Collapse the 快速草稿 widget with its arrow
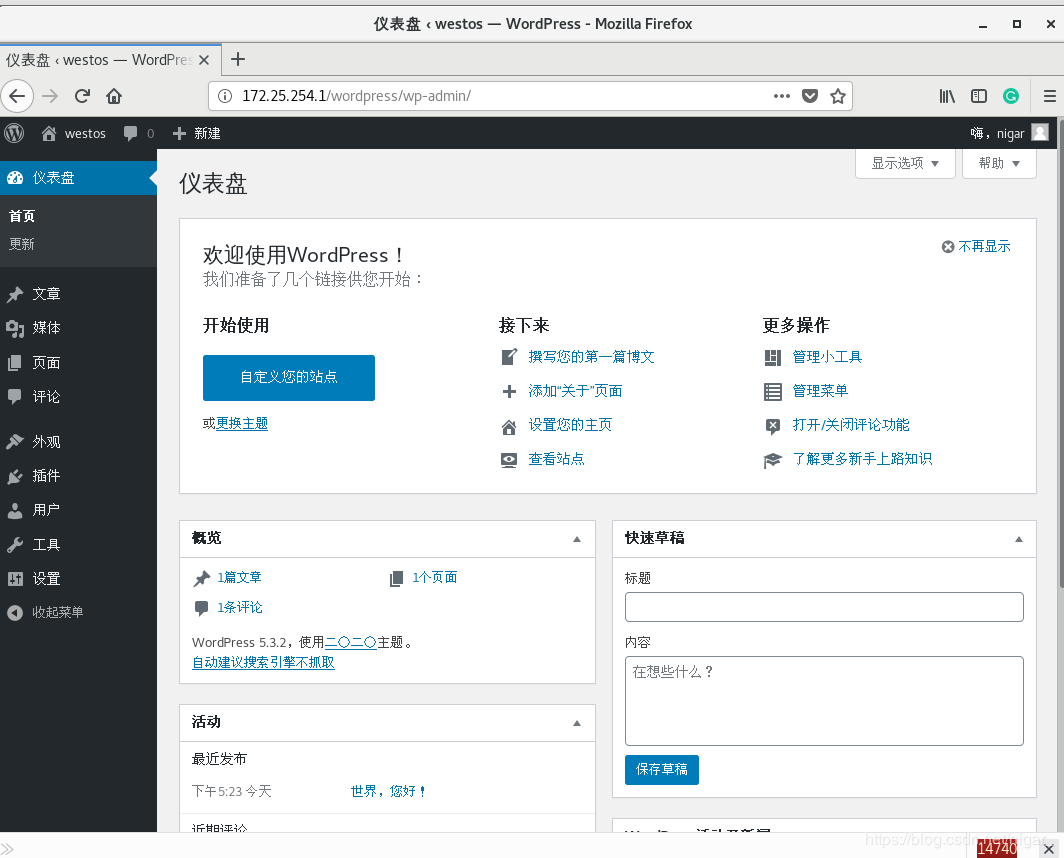The image size is (1064, 858). (1019, 539)
